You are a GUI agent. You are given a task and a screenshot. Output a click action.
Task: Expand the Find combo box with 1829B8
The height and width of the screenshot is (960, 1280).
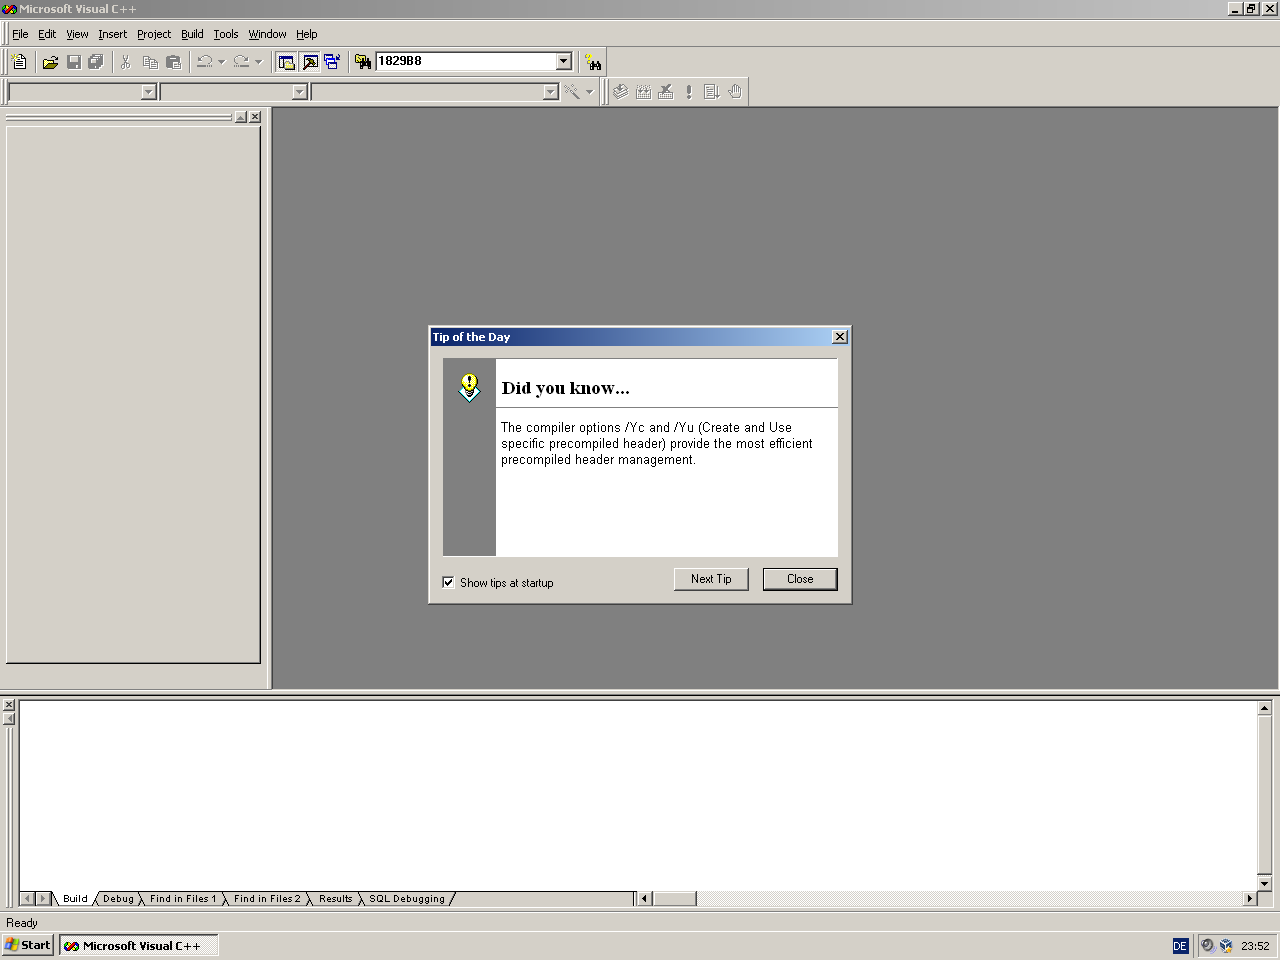click(x=563, y=61)
